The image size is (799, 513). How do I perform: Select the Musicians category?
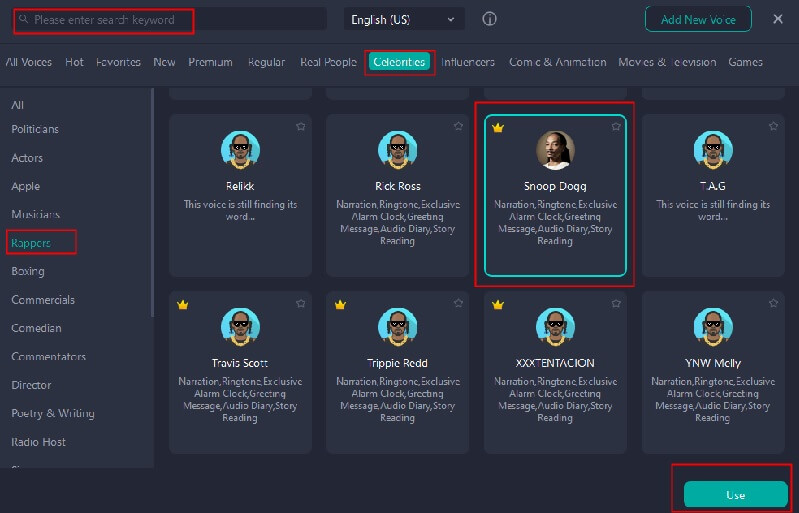coord(36,214)
